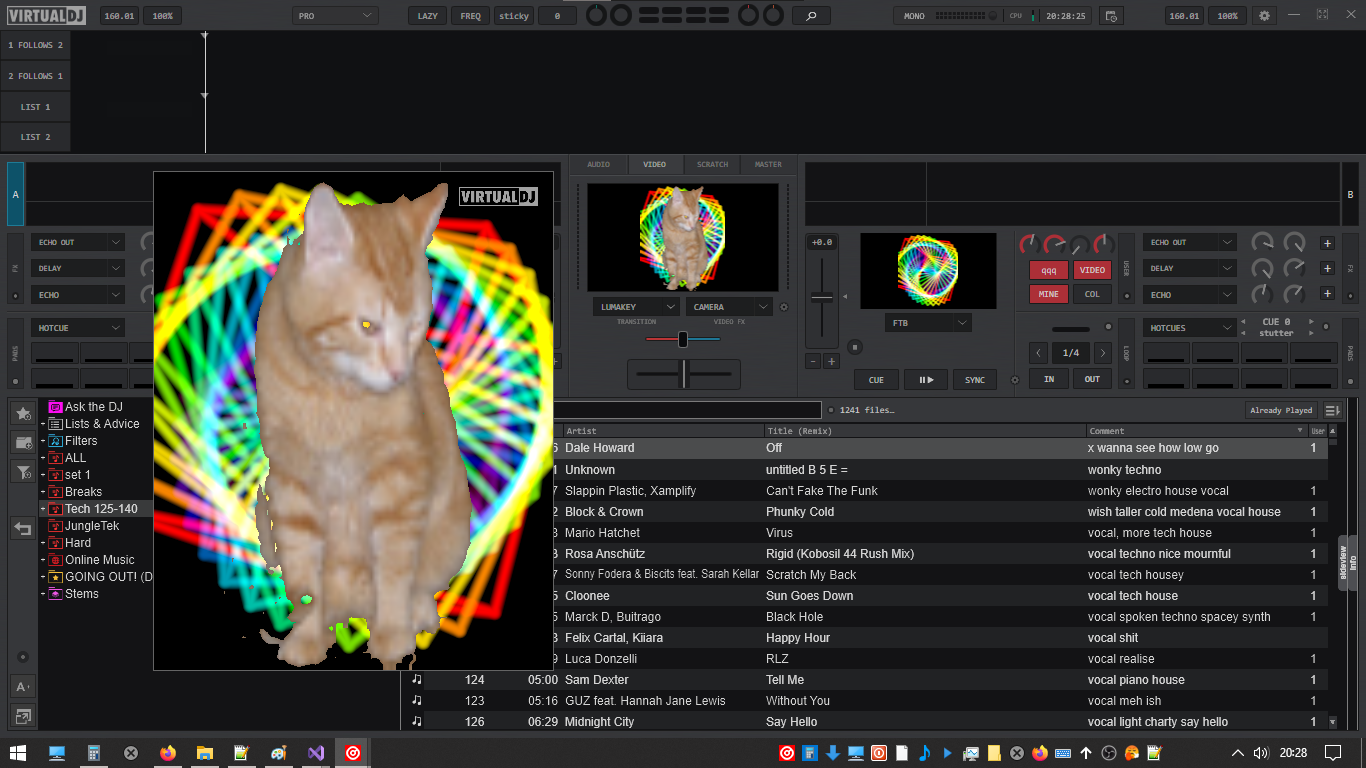
Task: Click the filter folder sidebar icon
Action: click(23, 471)
